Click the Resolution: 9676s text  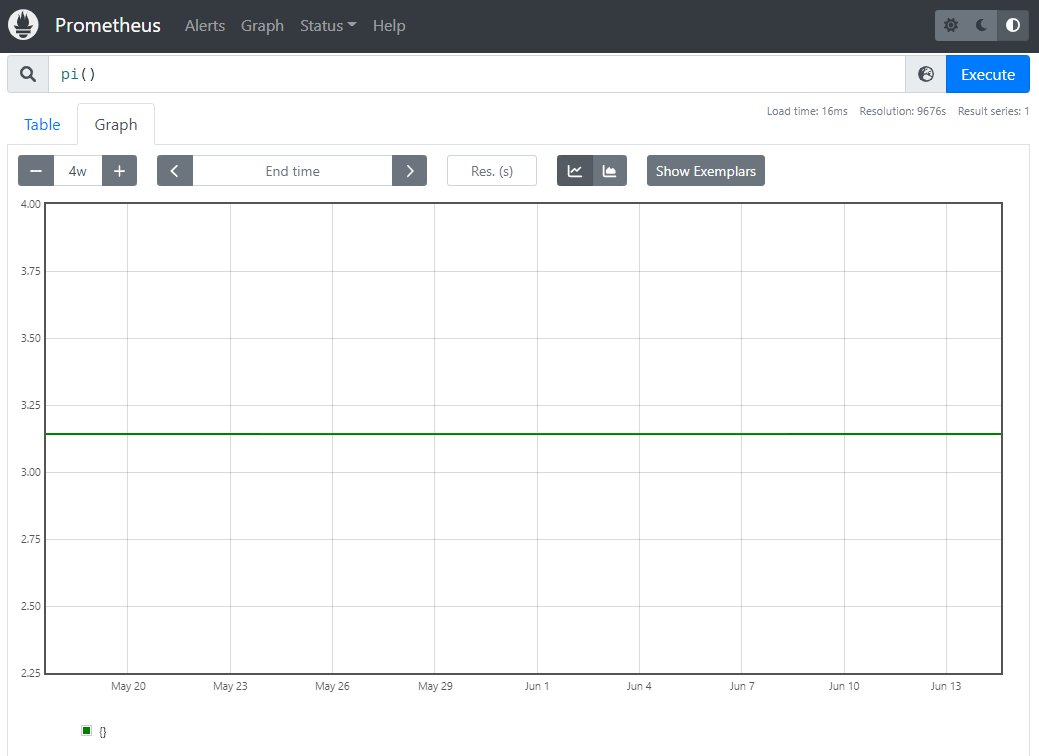(x=902, y=111)
